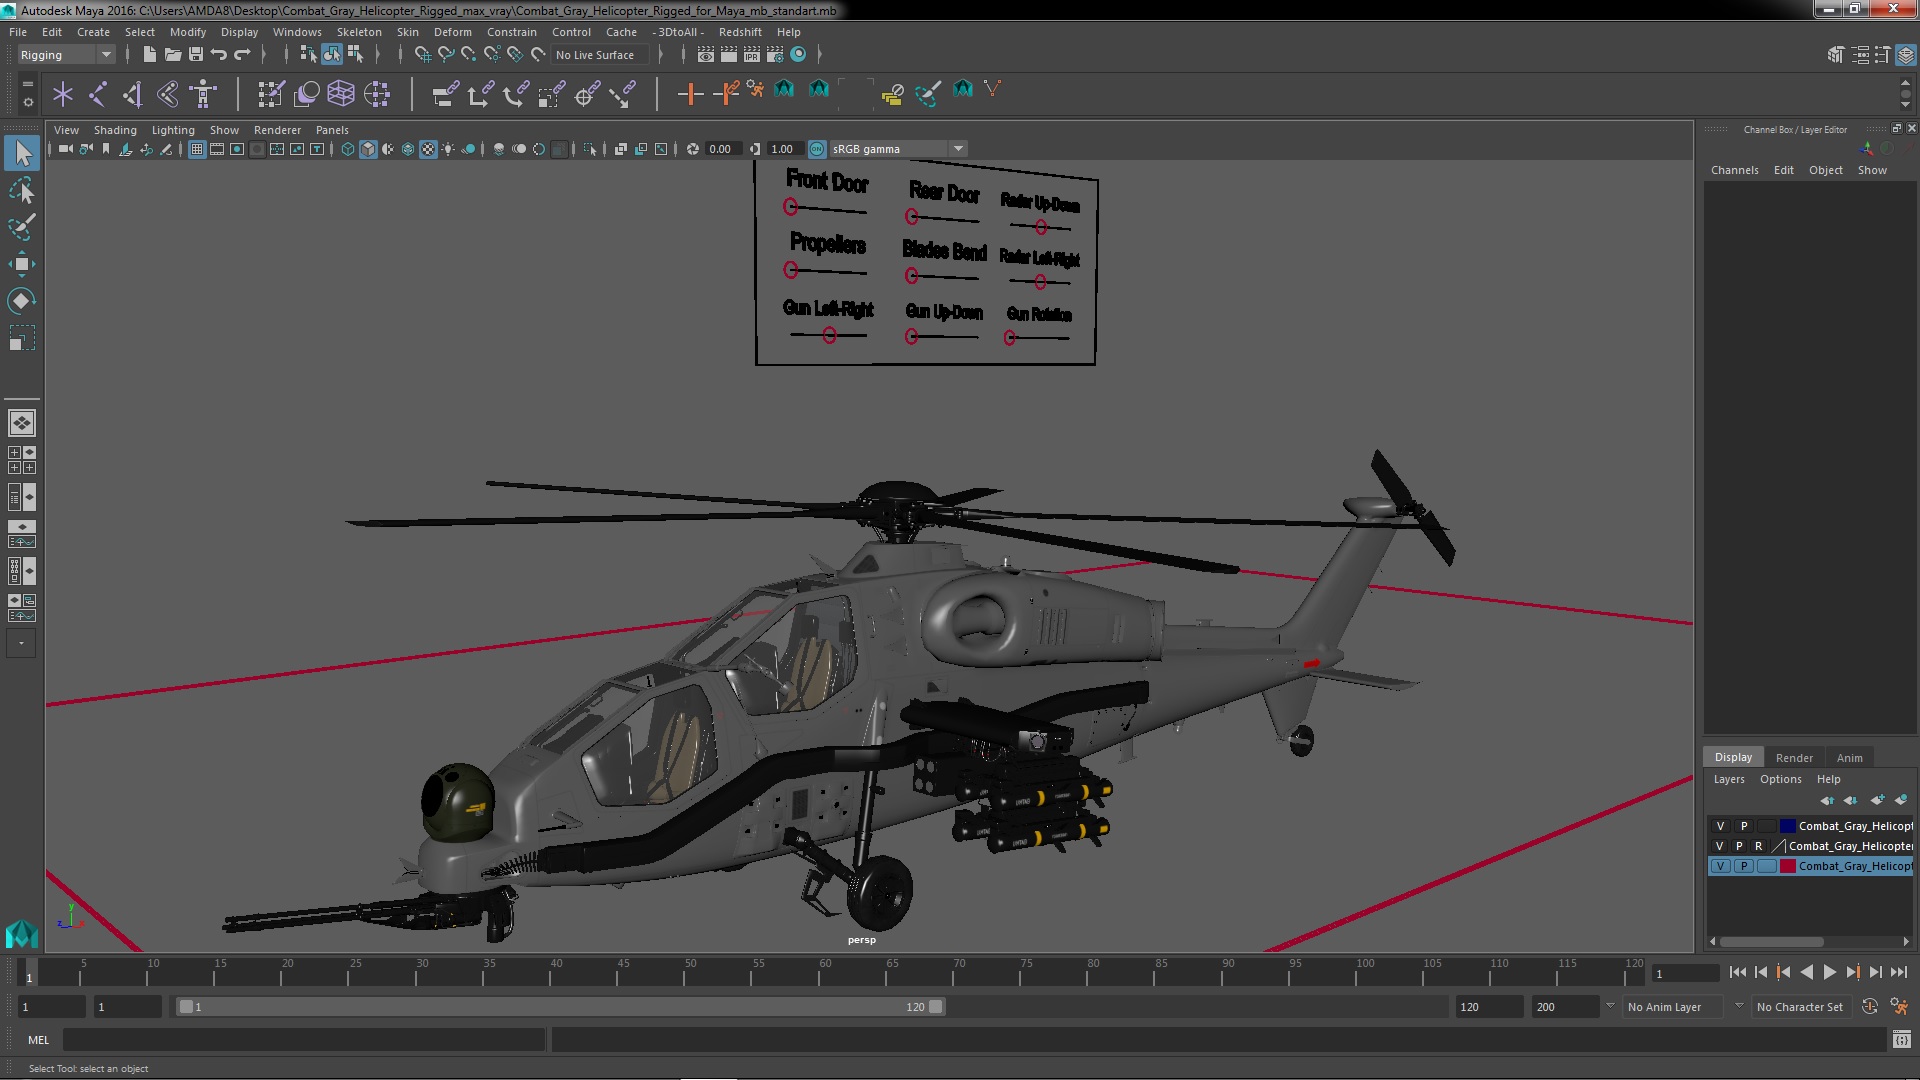Image resolution: width=1920 pixels, height=1080 pixels.
Task: Open the viewport Shading menu
Action: point(115,130)
